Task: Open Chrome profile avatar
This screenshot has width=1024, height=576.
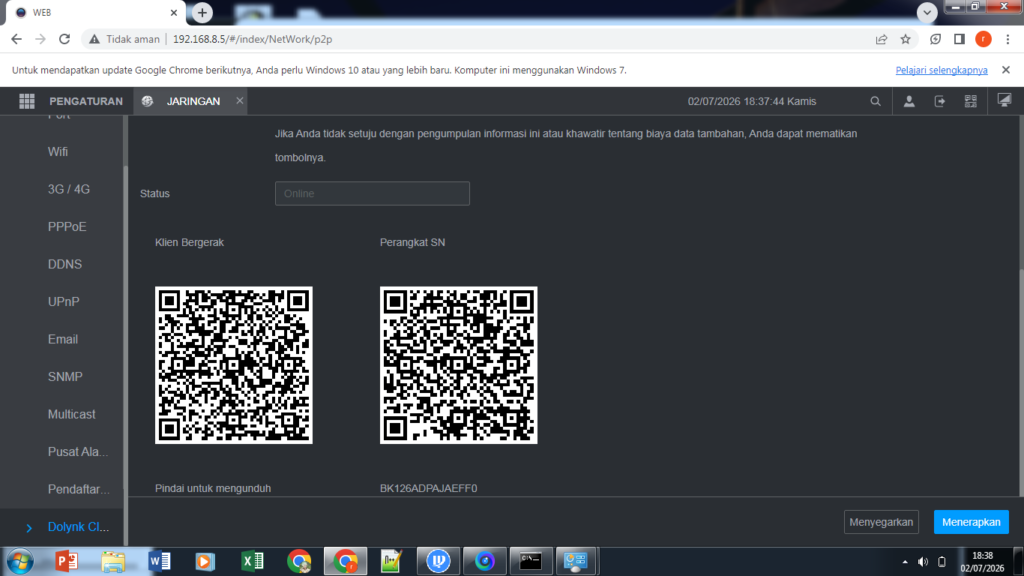Action: [x=983, y=39]
